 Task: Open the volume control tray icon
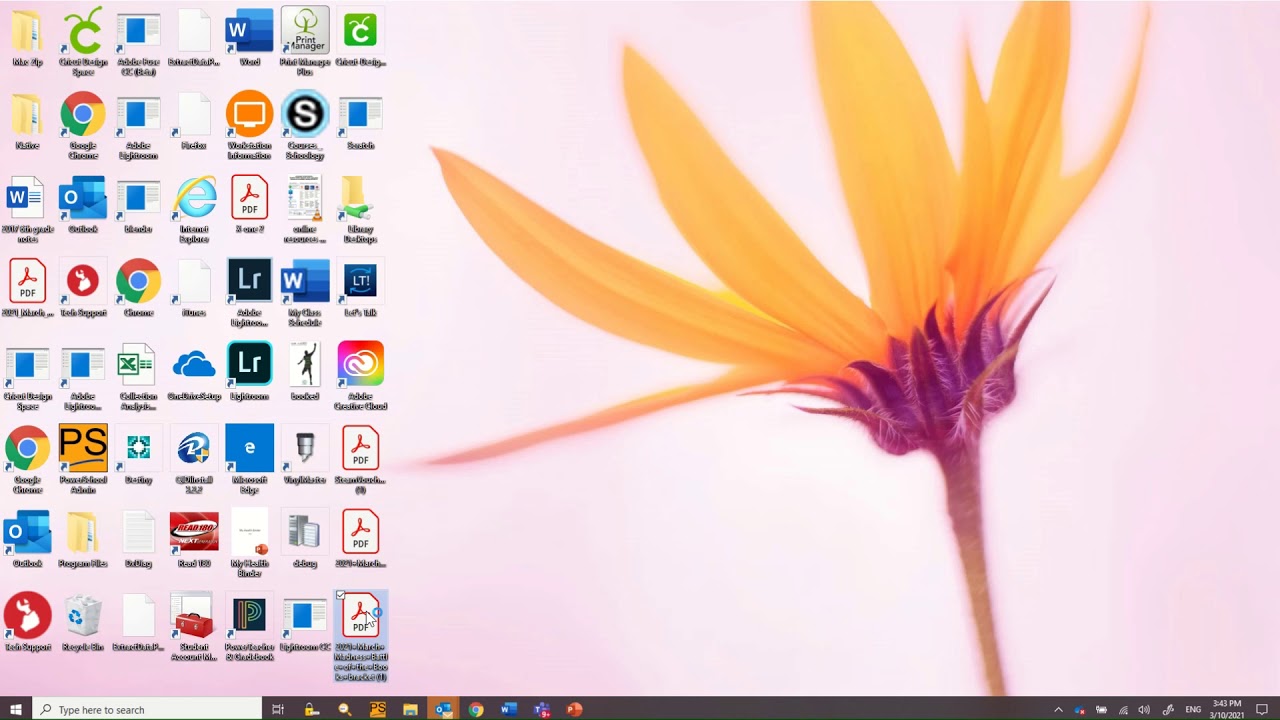tap(1144, 709)
